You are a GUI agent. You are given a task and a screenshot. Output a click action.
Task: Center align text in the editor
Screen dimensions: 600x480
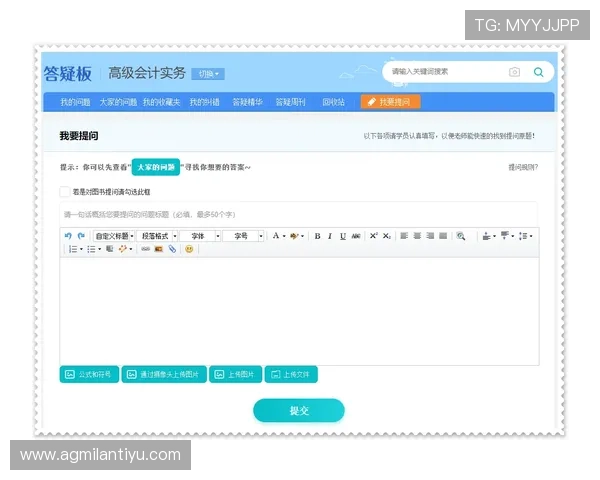[x=417, y=236]
